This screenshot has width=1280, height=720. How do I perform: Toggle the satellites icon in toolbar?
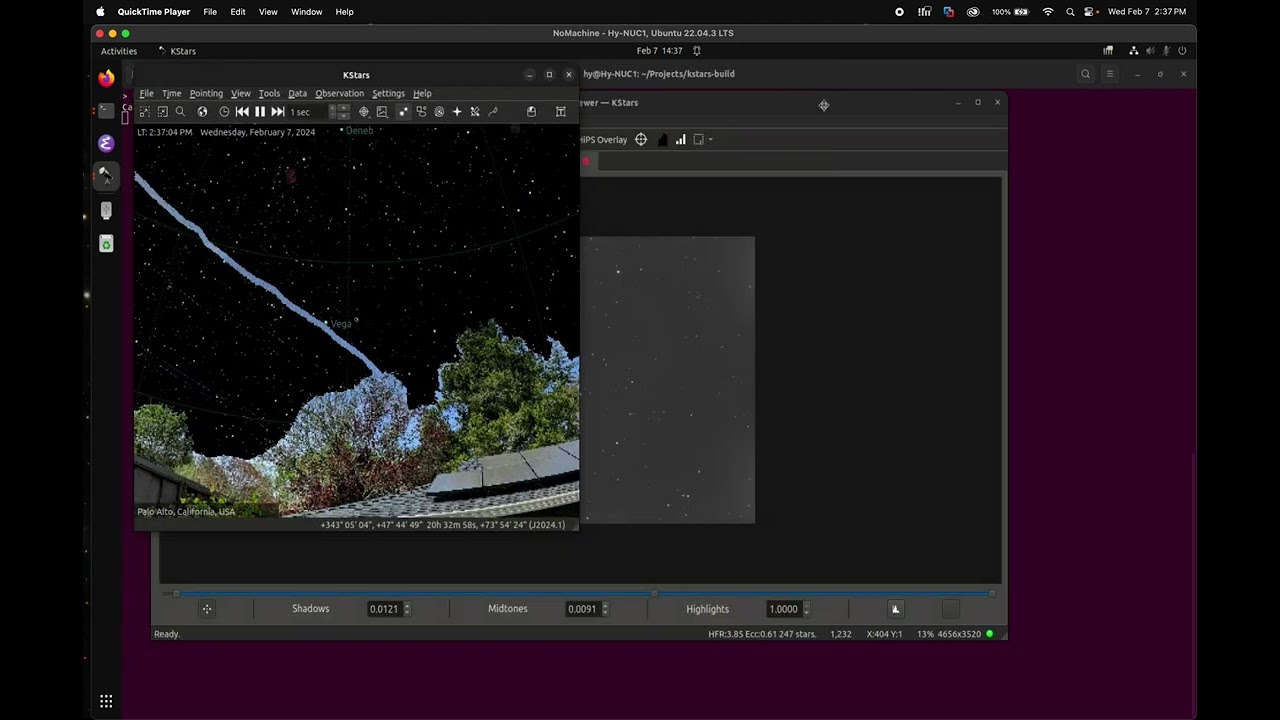[x=474, y=112]
